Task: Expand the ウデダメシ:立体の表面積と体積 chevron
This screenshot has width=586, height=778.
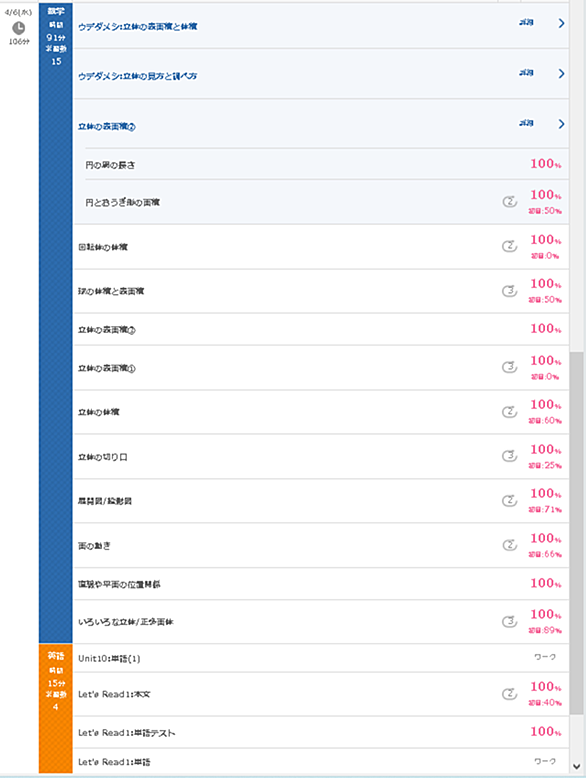Action: pyautogui.click(x=561, y=23)
